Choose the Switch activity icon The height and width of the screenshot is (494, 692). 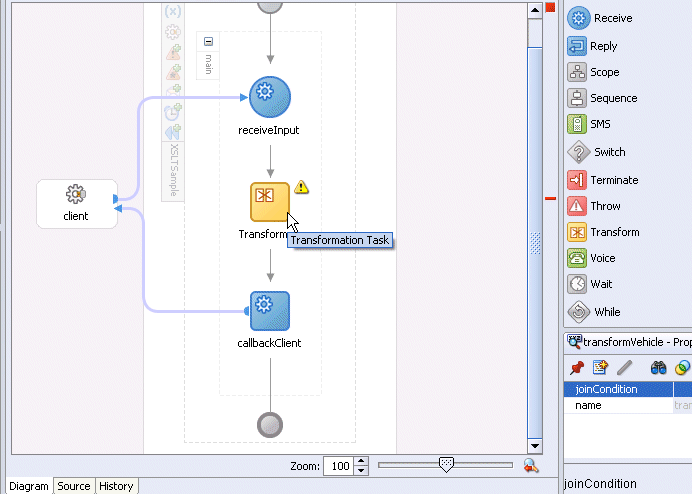coord(579,152)
